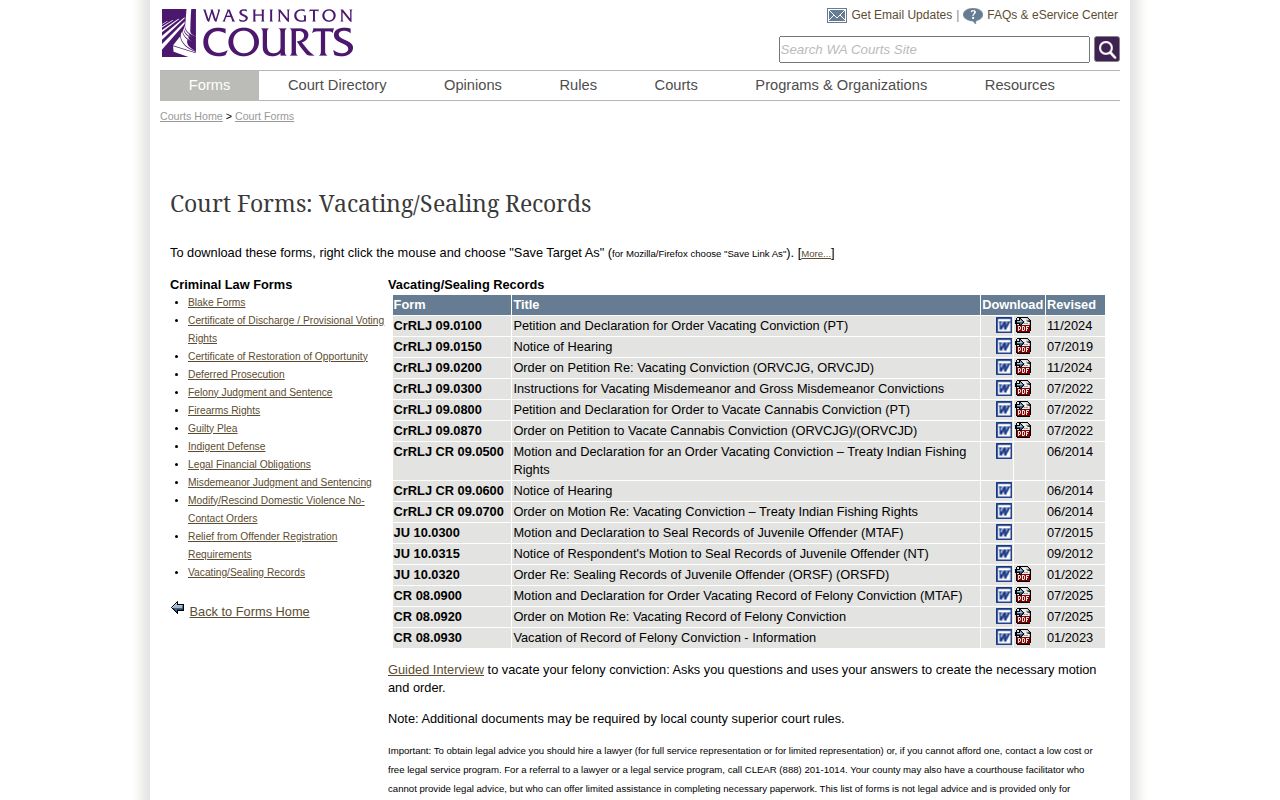The width and height of the screenshot is (1280, 800).
Task: Open Court Directory menu item
Action: [x=337, y=85]
